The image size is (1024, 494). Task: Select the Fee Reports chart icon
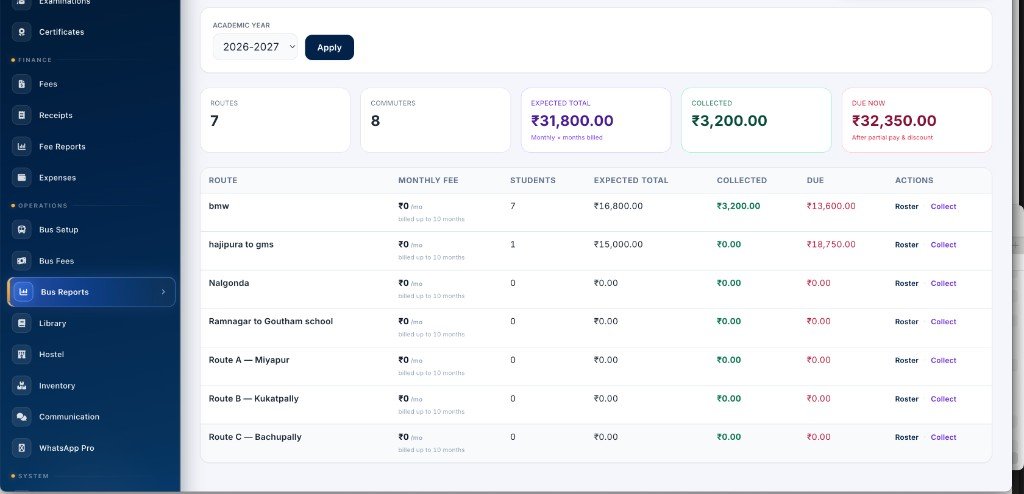click(x=22, y=146)
